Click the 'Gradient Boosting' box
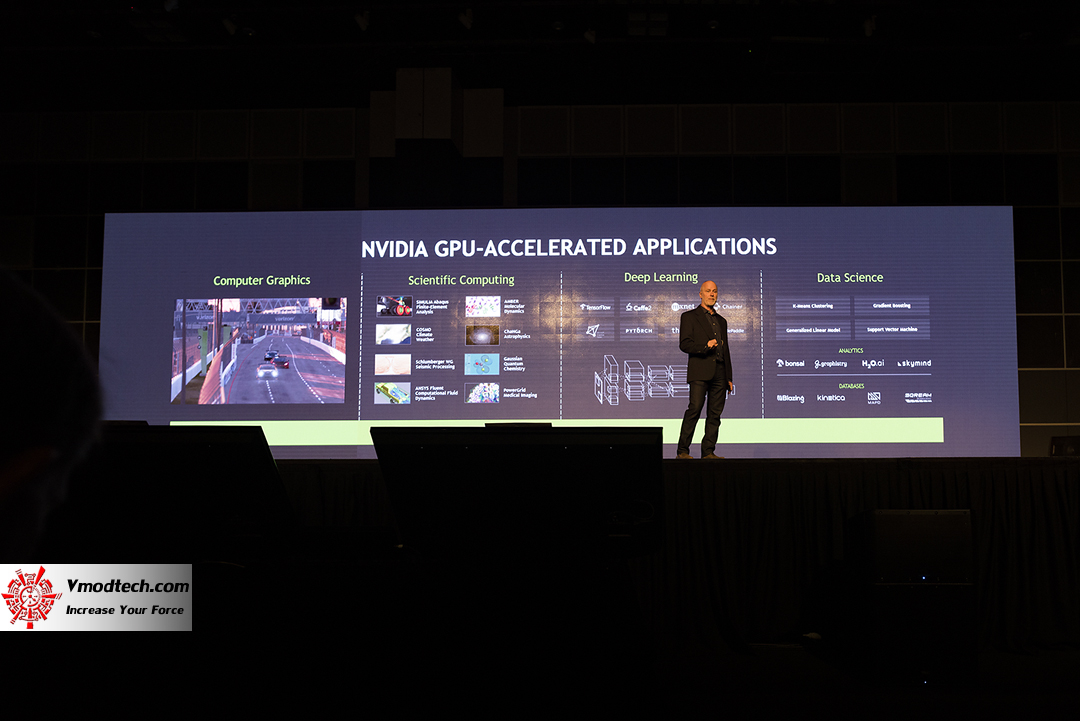1080x721 pixels. pyautogui.click(x=892, y=306)
